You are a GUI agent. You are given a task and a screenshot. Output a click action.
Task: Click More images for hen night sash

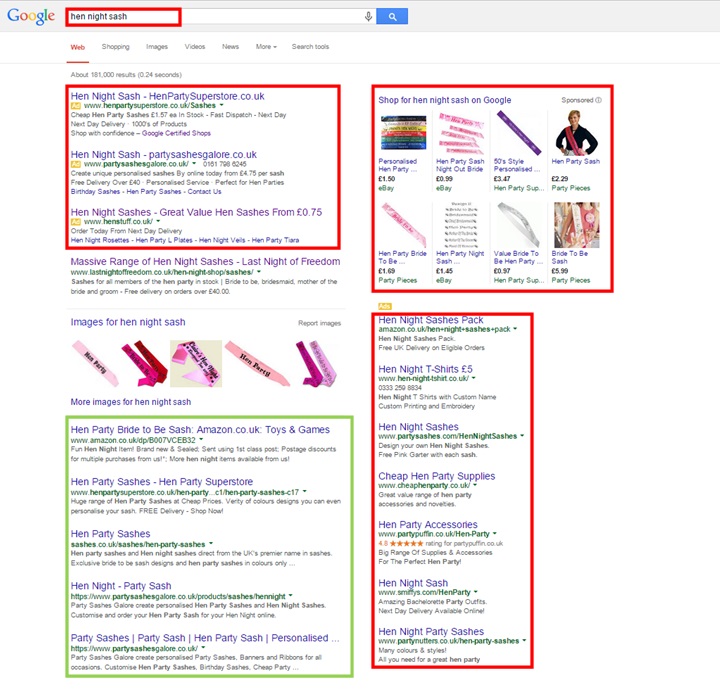pos(131,402)
